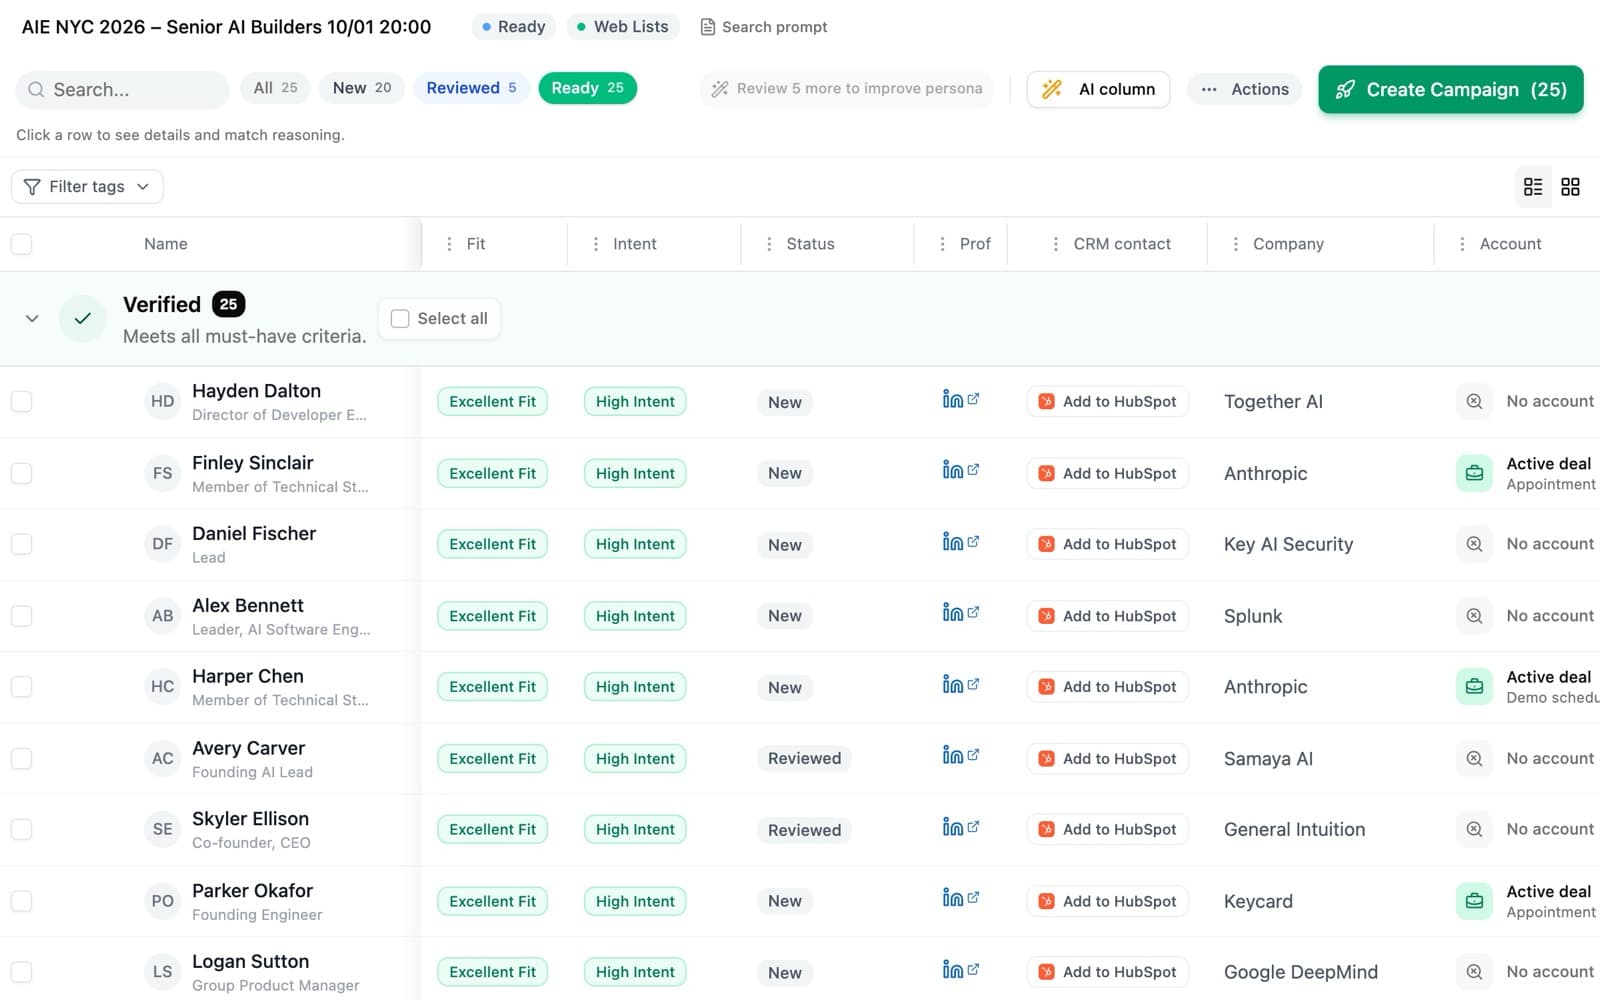1600x1000 pixels.
Task: Click the Ready status pill in header
Action: pyautogui.click(x=514, y=27)
